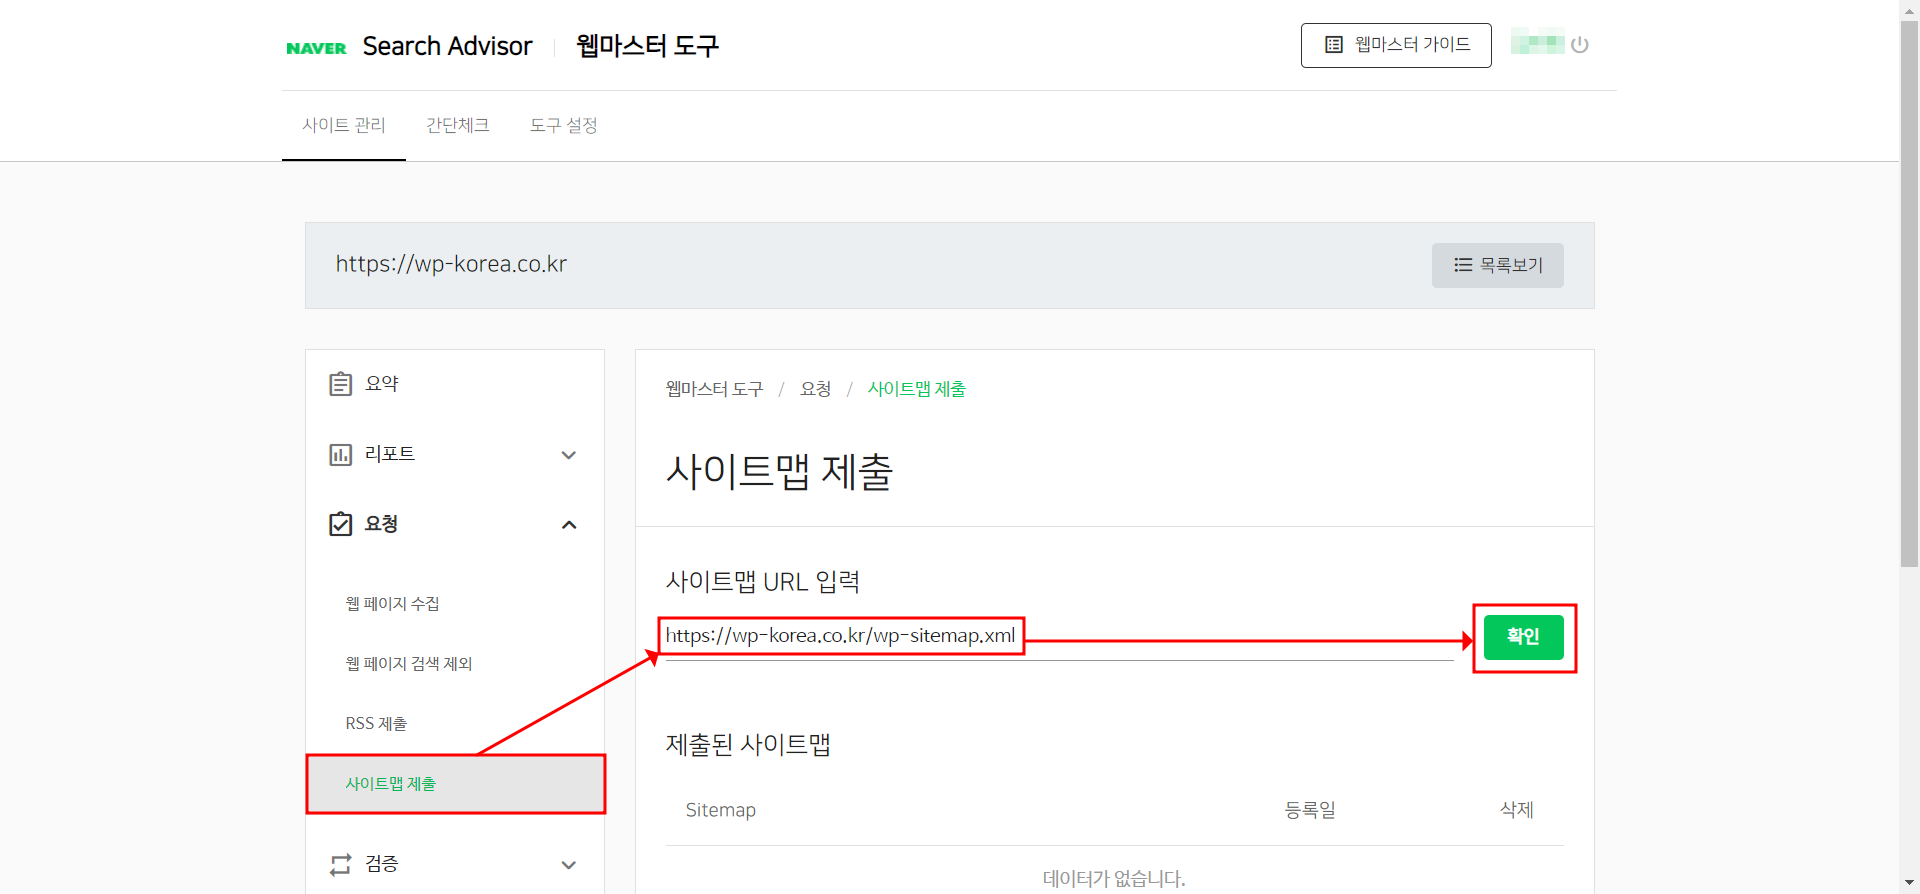Click the green 확인 button
This screenshot has height=894, width=1920.
tap(1523, 637)
